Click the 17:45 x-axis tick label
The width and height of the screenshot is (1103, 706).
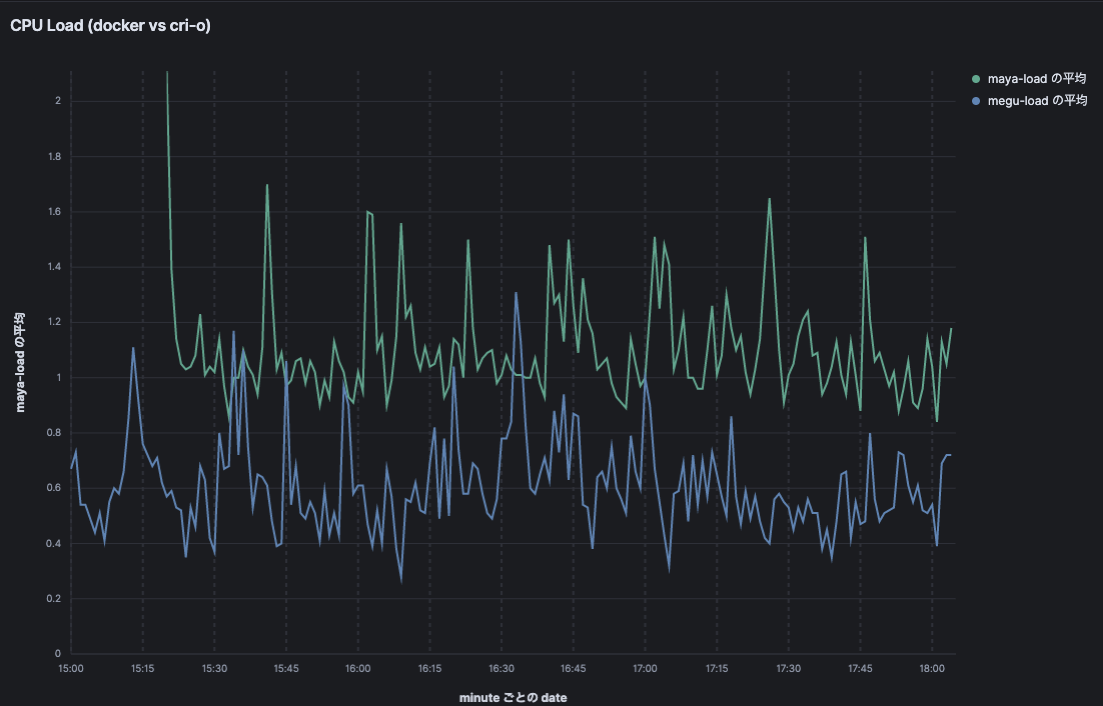(x=860, y=669)
